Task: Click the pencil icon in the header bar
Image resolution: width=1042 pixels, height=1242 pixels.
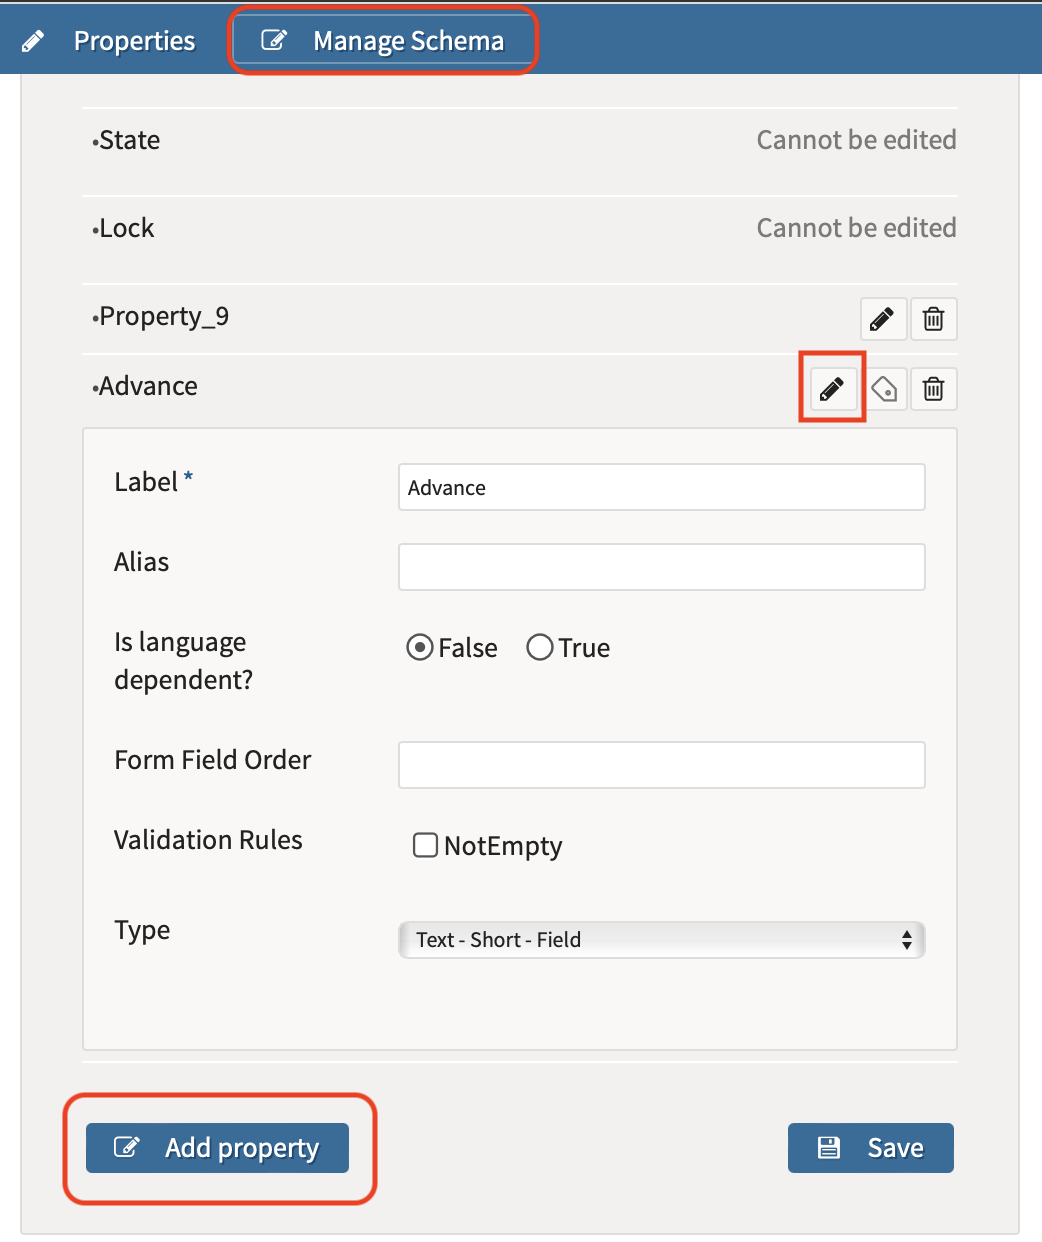Action: [33, 40]
